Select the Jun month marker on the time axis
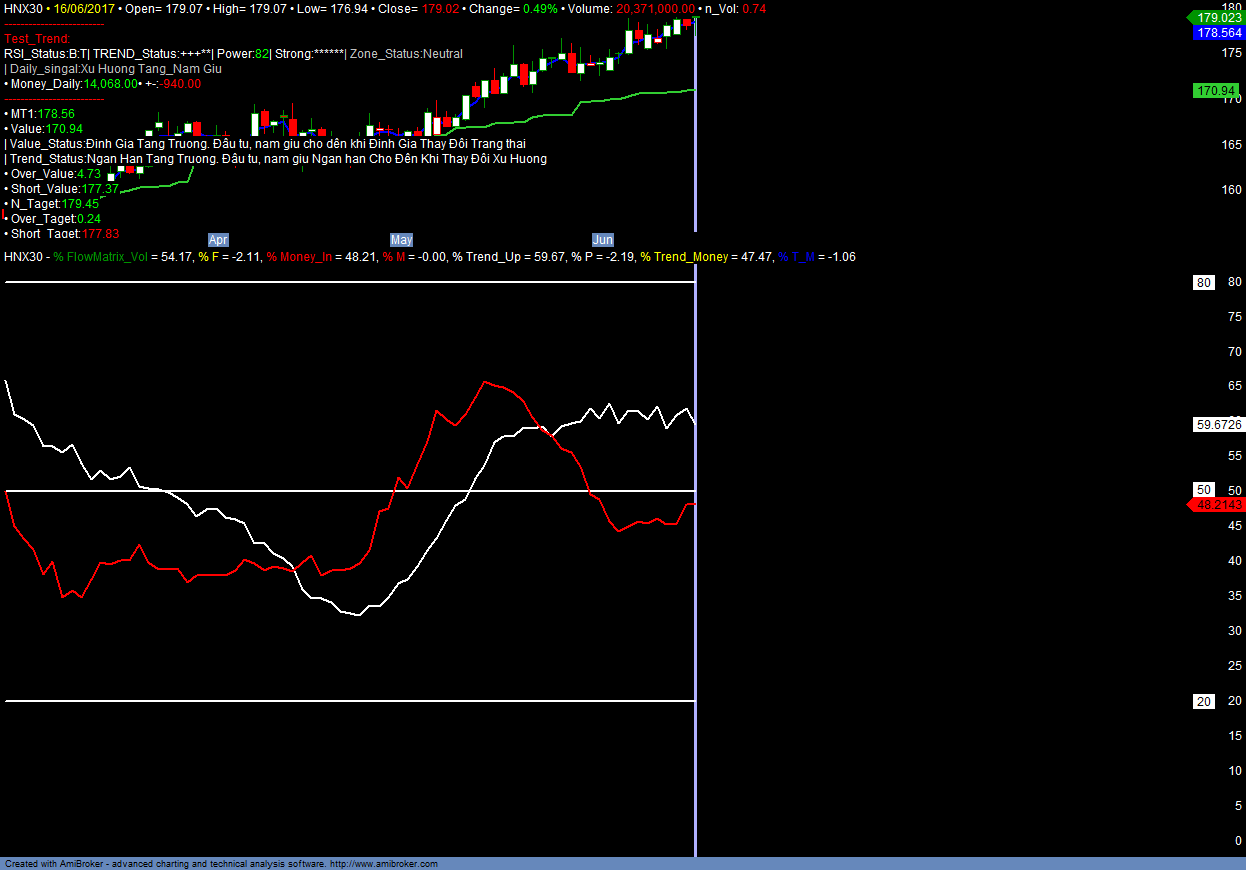1246x870 pixels. (603, 240)
